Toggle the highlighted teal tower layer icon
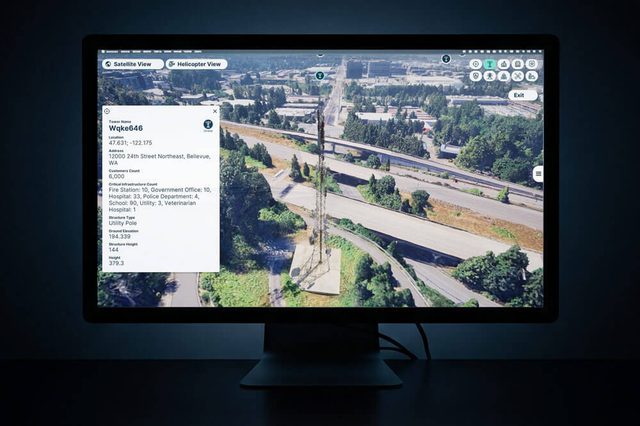Screen dimensions: 640x426 (x=490, y=64)
